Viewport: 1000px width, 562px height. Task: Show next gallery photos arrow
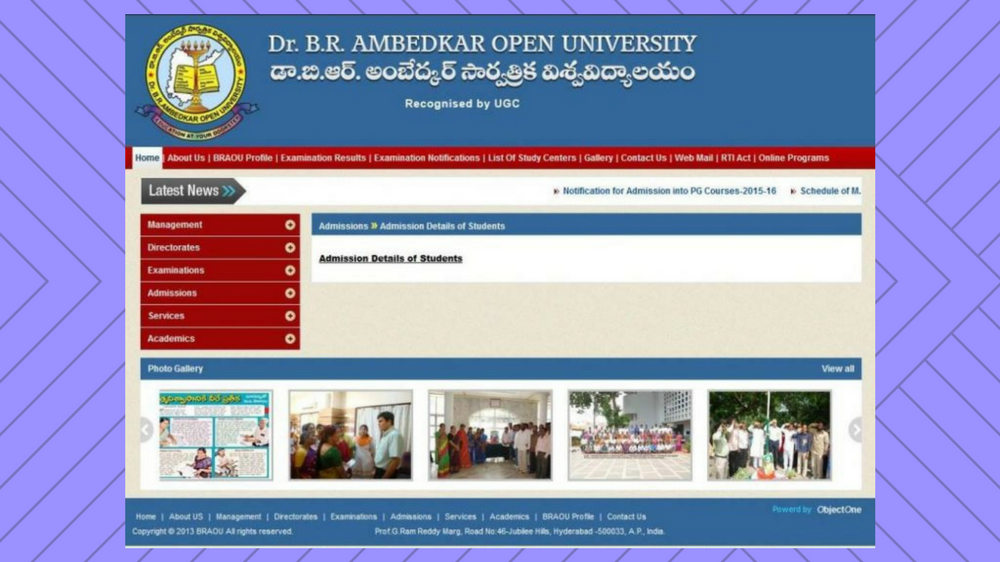(x=855, y=430)
